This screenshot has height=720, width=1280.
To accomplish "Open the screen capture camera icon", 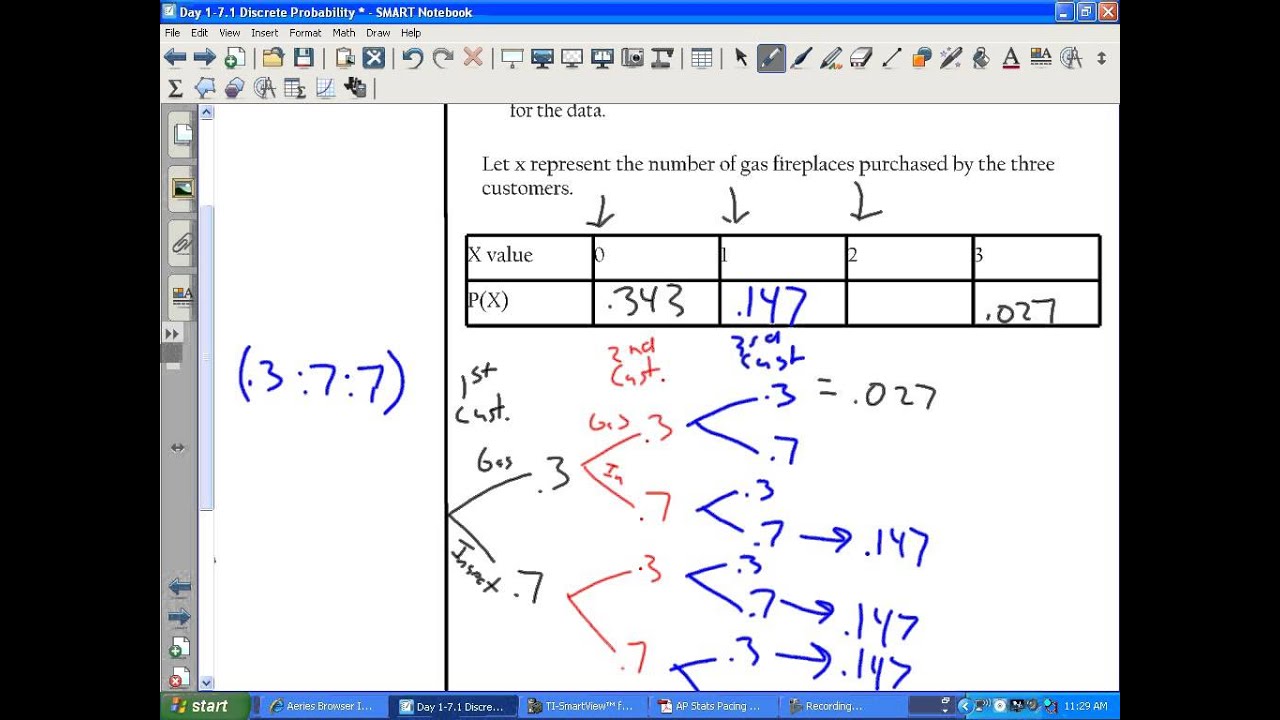I will [x=632, y=58].
